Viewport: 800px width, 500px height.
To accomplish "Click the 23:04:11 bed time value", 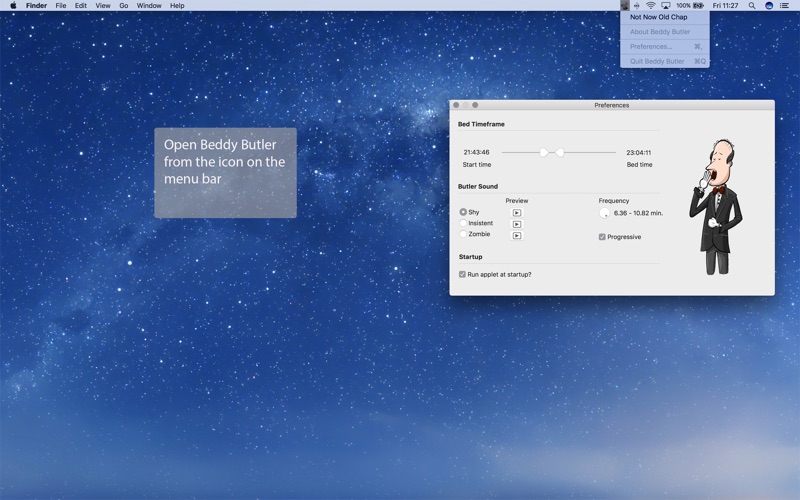I will click(639, 153).
